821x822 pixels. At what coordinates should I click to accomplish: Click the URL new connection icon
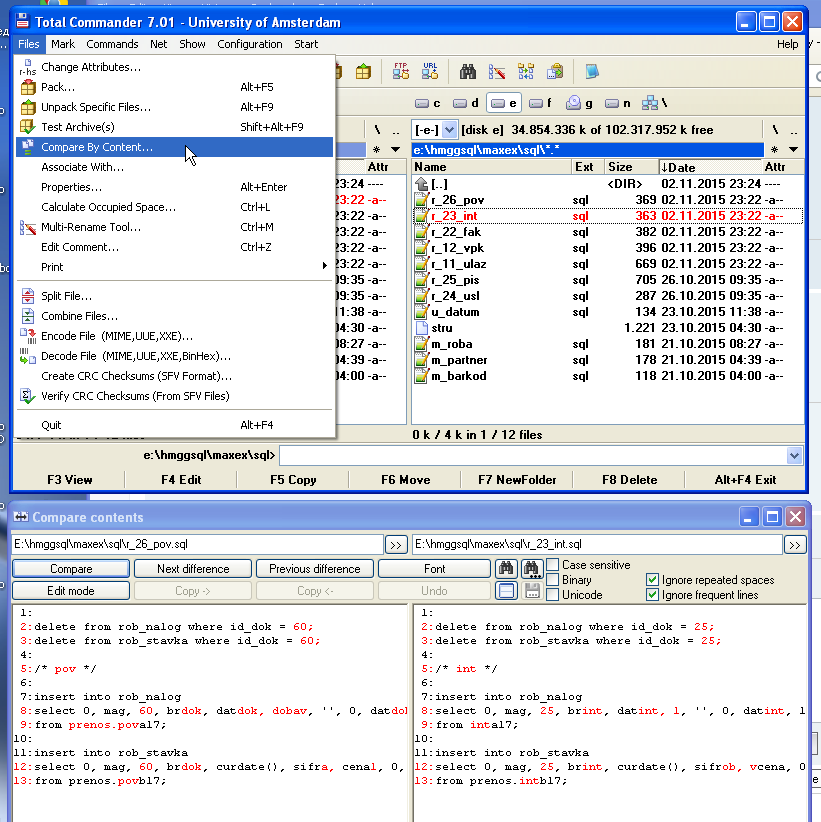click(430, 71)
